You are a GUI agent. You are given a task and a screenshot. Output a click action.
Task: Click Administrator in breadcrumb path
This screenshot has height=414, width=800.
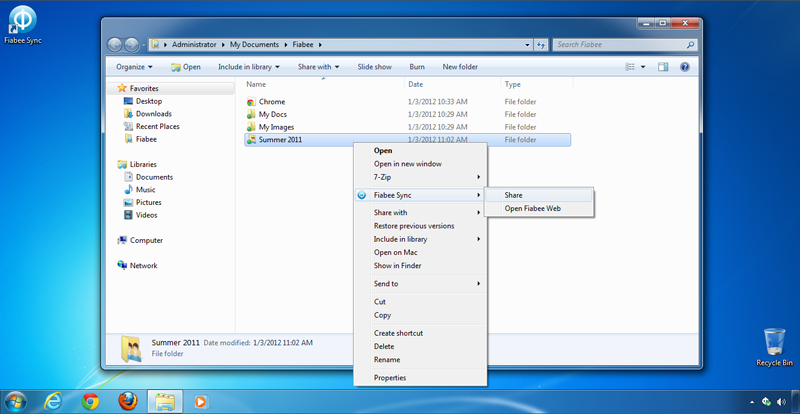coord(194,44)
